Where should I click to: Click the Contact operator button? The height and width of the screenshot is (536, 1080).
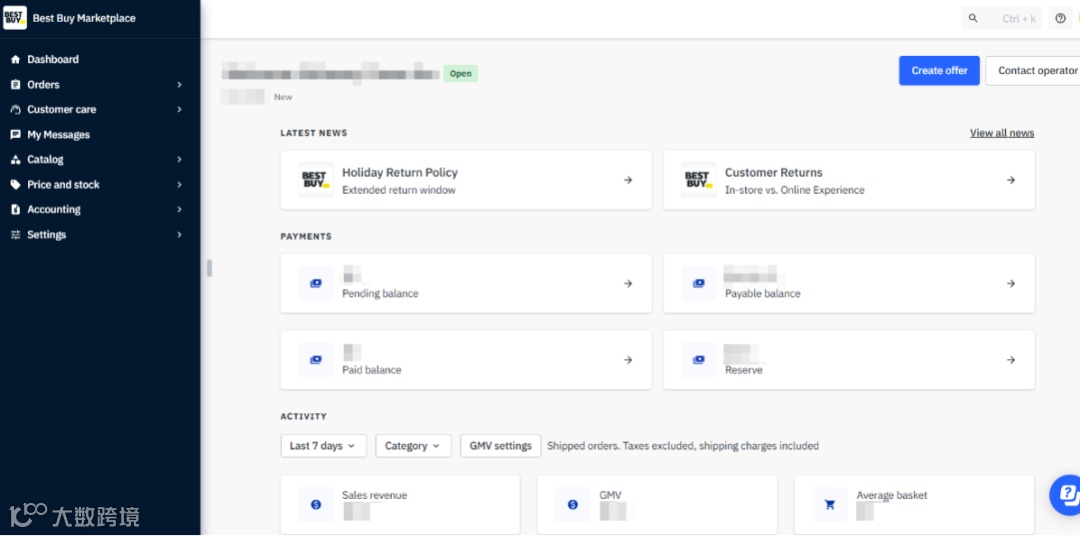pos(1033,71)
